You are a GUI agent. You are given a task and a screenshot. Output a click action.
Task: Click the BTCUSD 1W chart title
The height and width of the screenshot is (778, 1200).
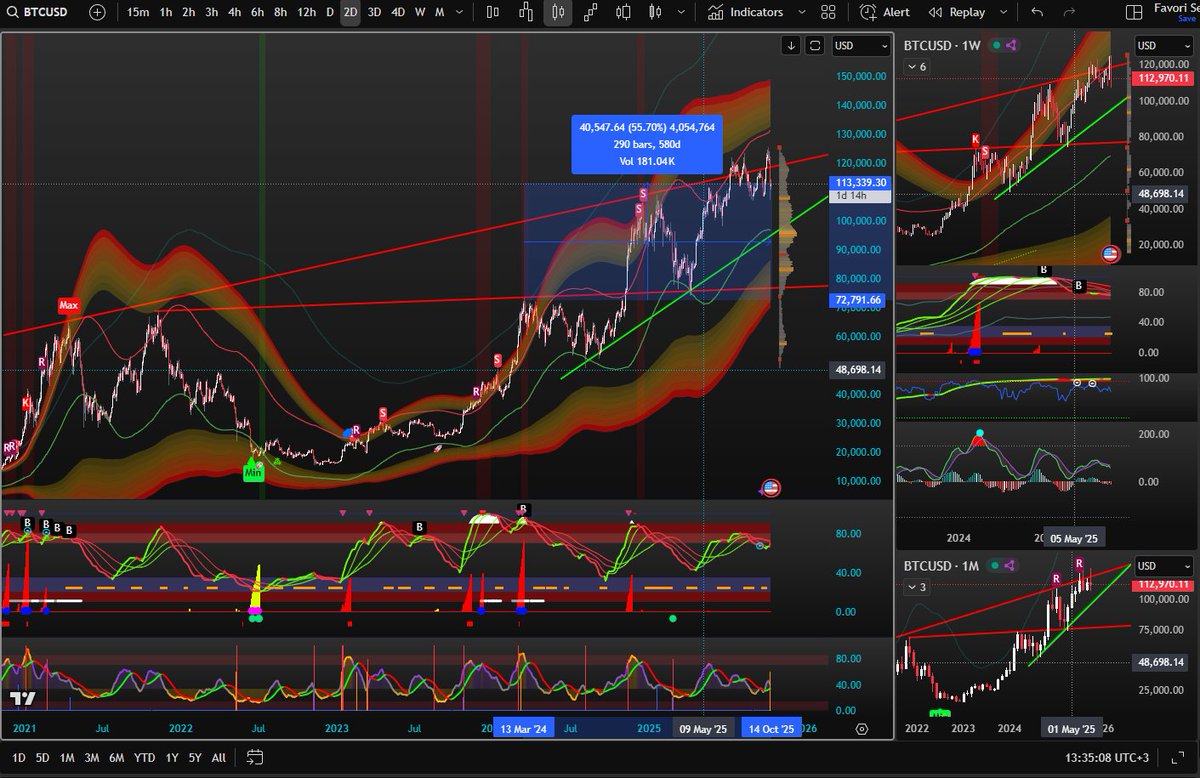pos(942,46)
